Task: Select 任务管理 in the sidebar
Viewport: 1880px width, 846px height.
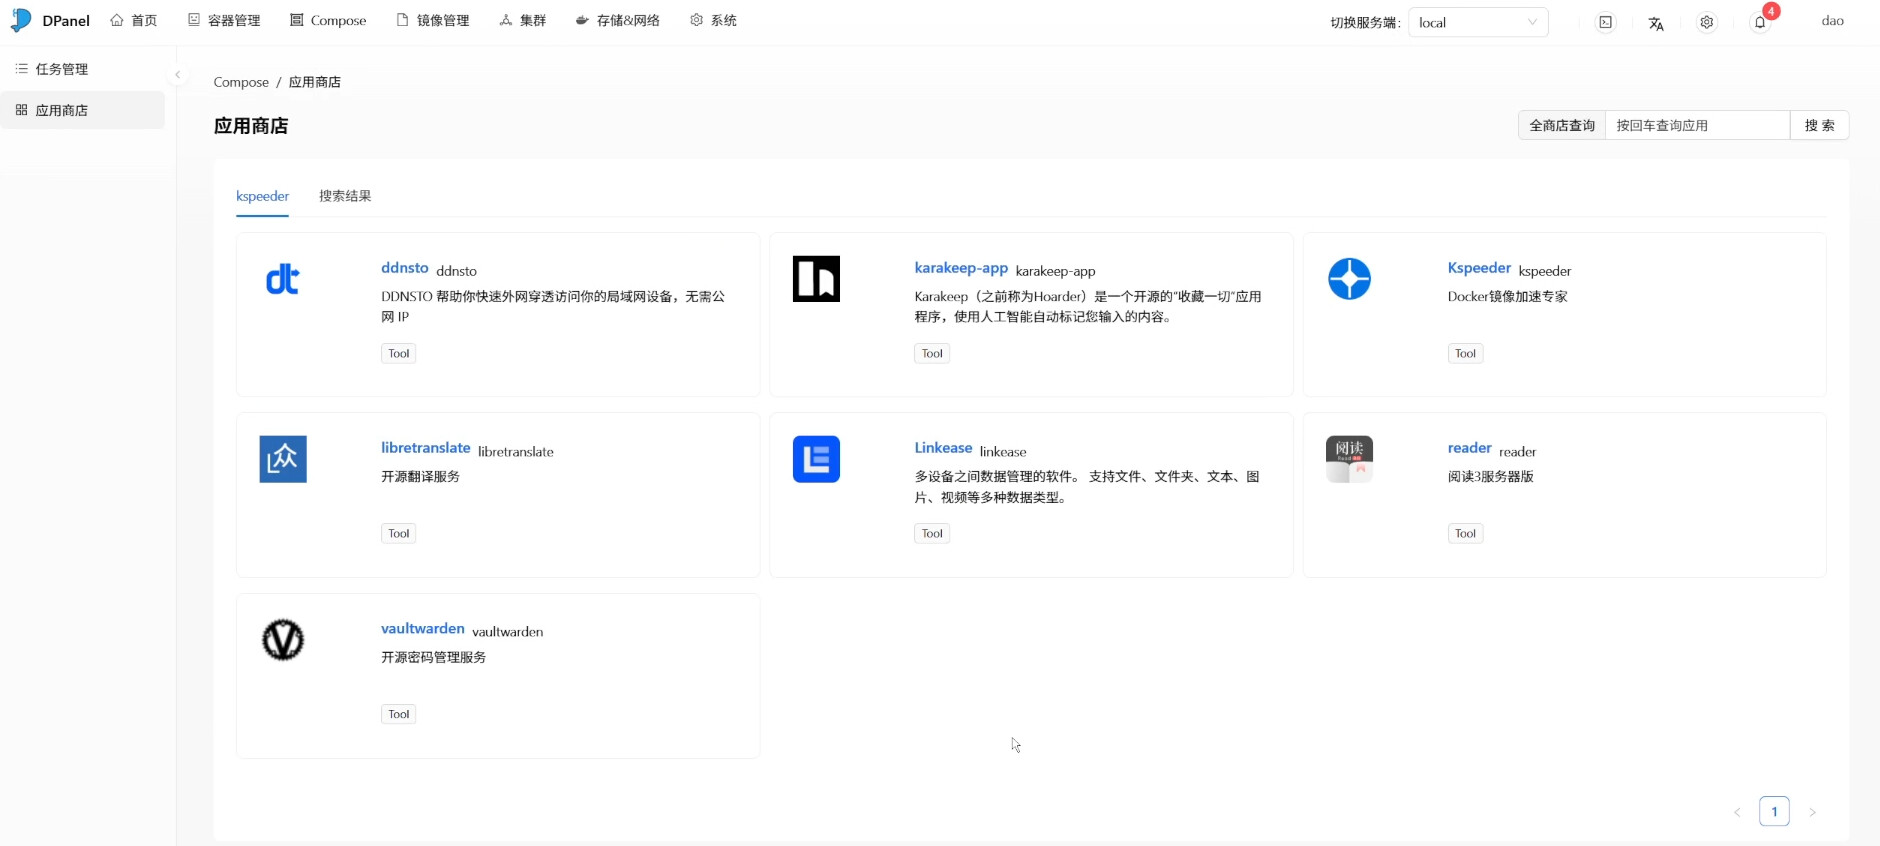Action: [62, 69]
